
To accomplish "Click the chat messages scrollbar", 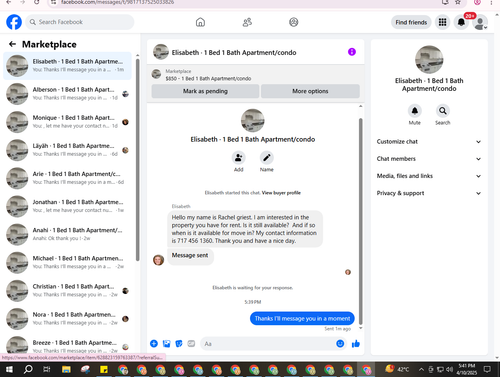I will click(360, 221).
